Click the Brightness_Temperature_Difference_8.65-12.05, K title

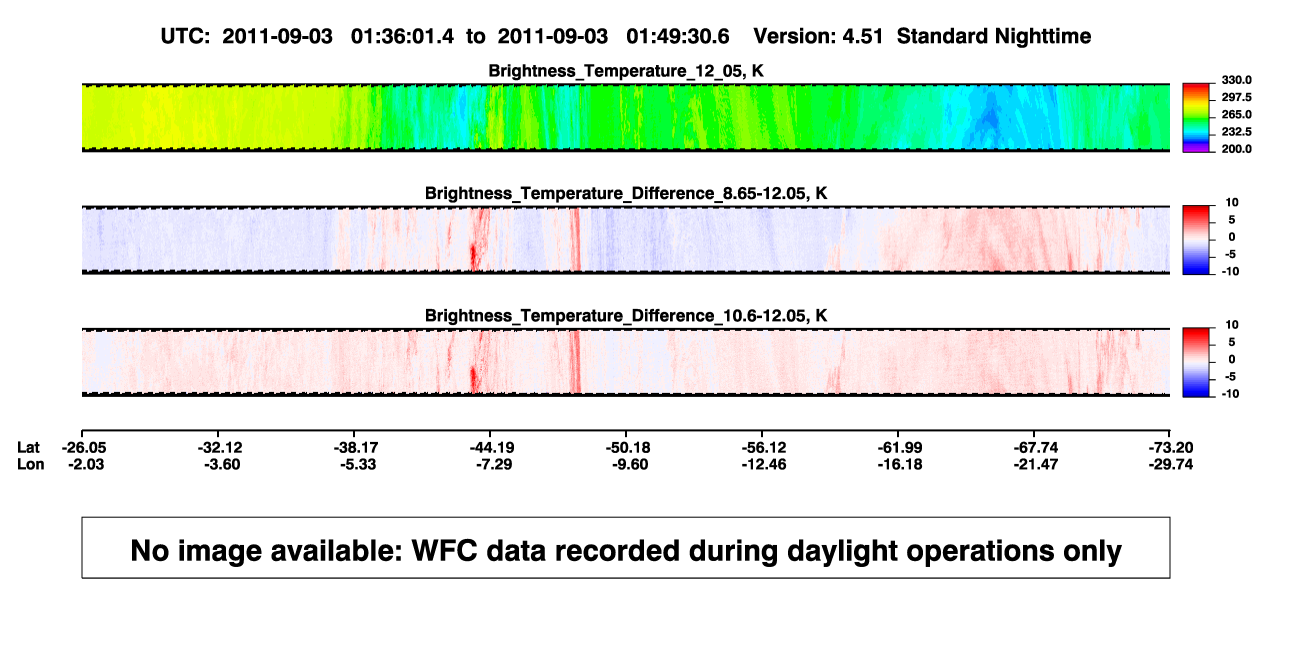pyautogui.click(x=625, y=193)
